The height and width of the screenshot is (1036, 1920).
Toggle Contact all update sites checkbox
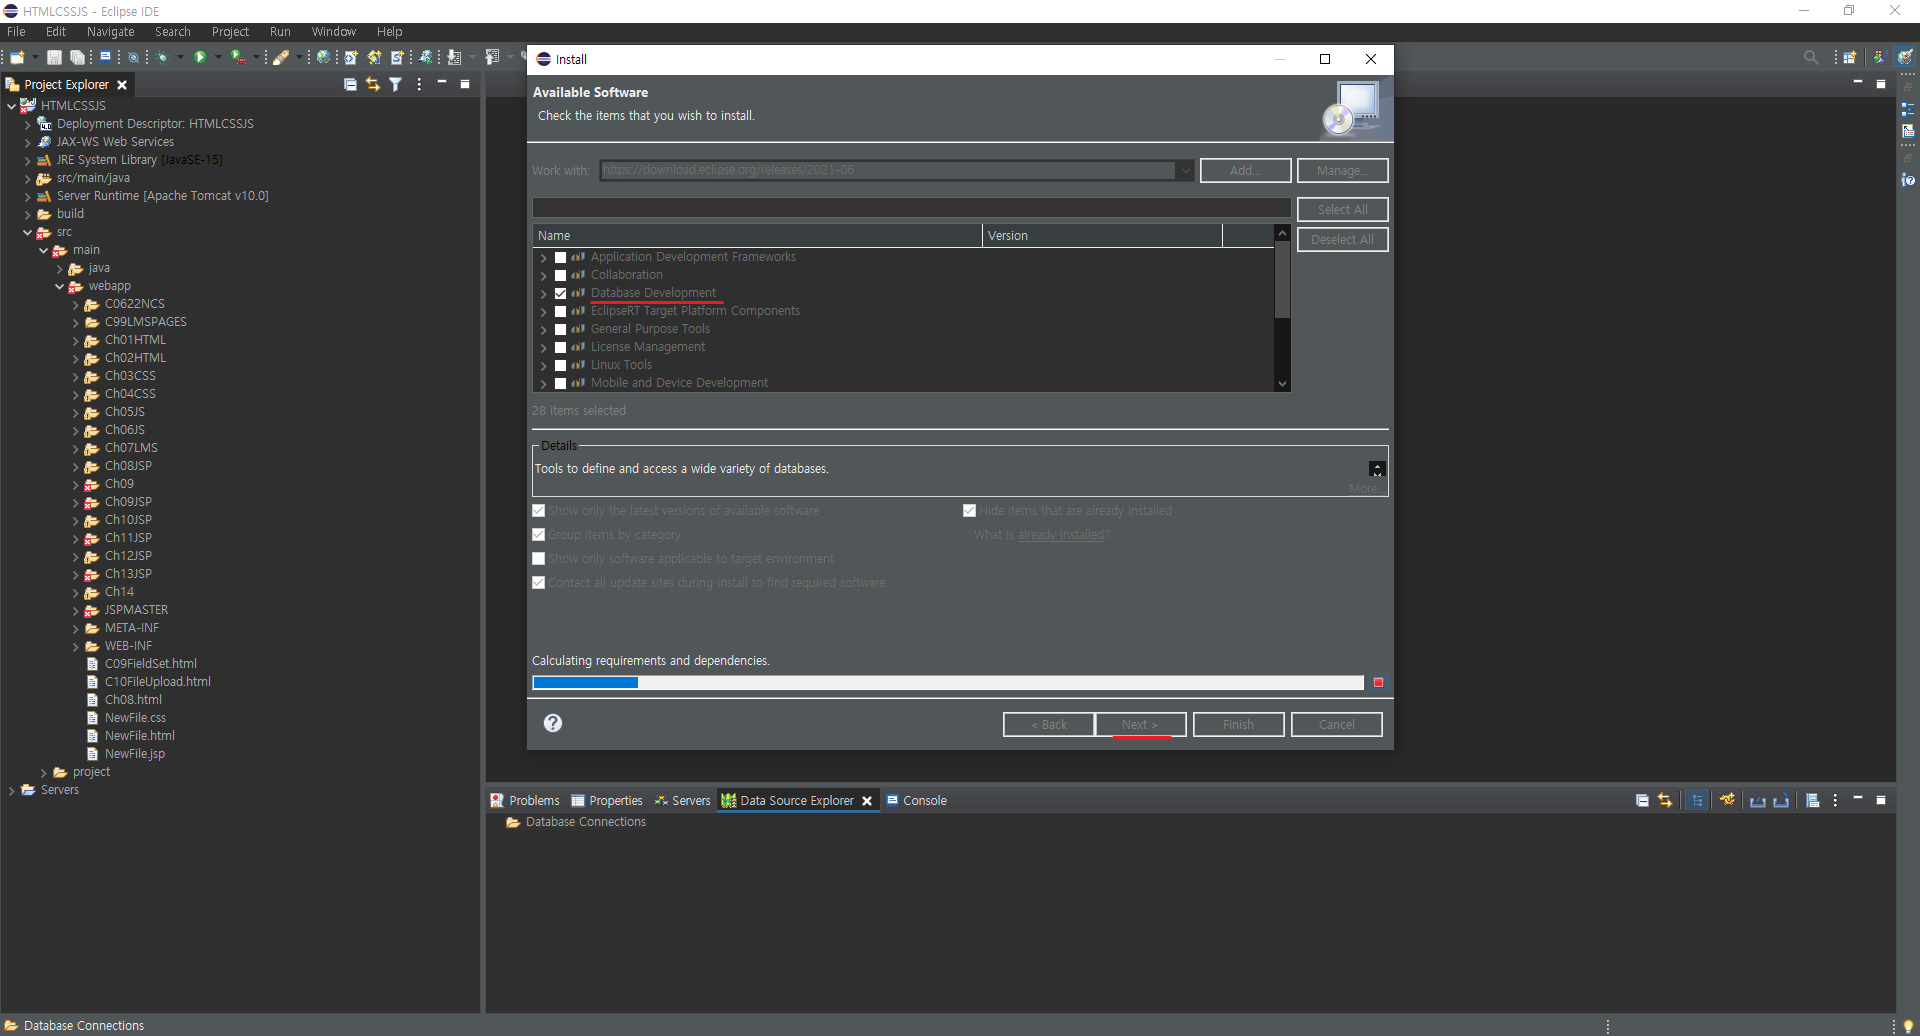click(539, 583)
